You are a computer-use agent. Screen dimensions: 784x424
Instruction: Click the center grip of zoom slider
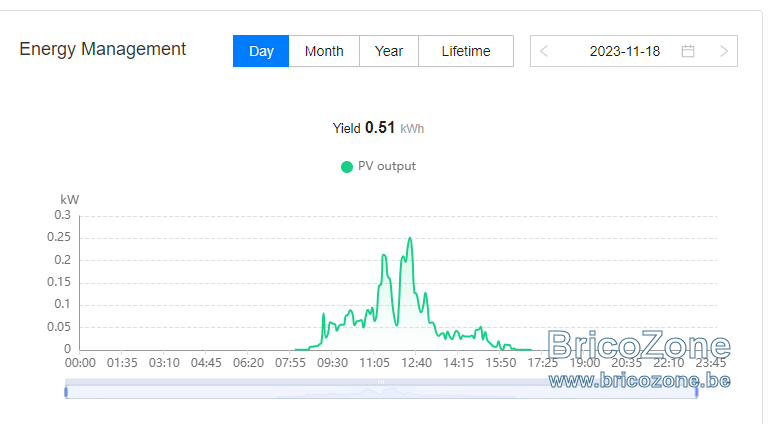(381, 382)
